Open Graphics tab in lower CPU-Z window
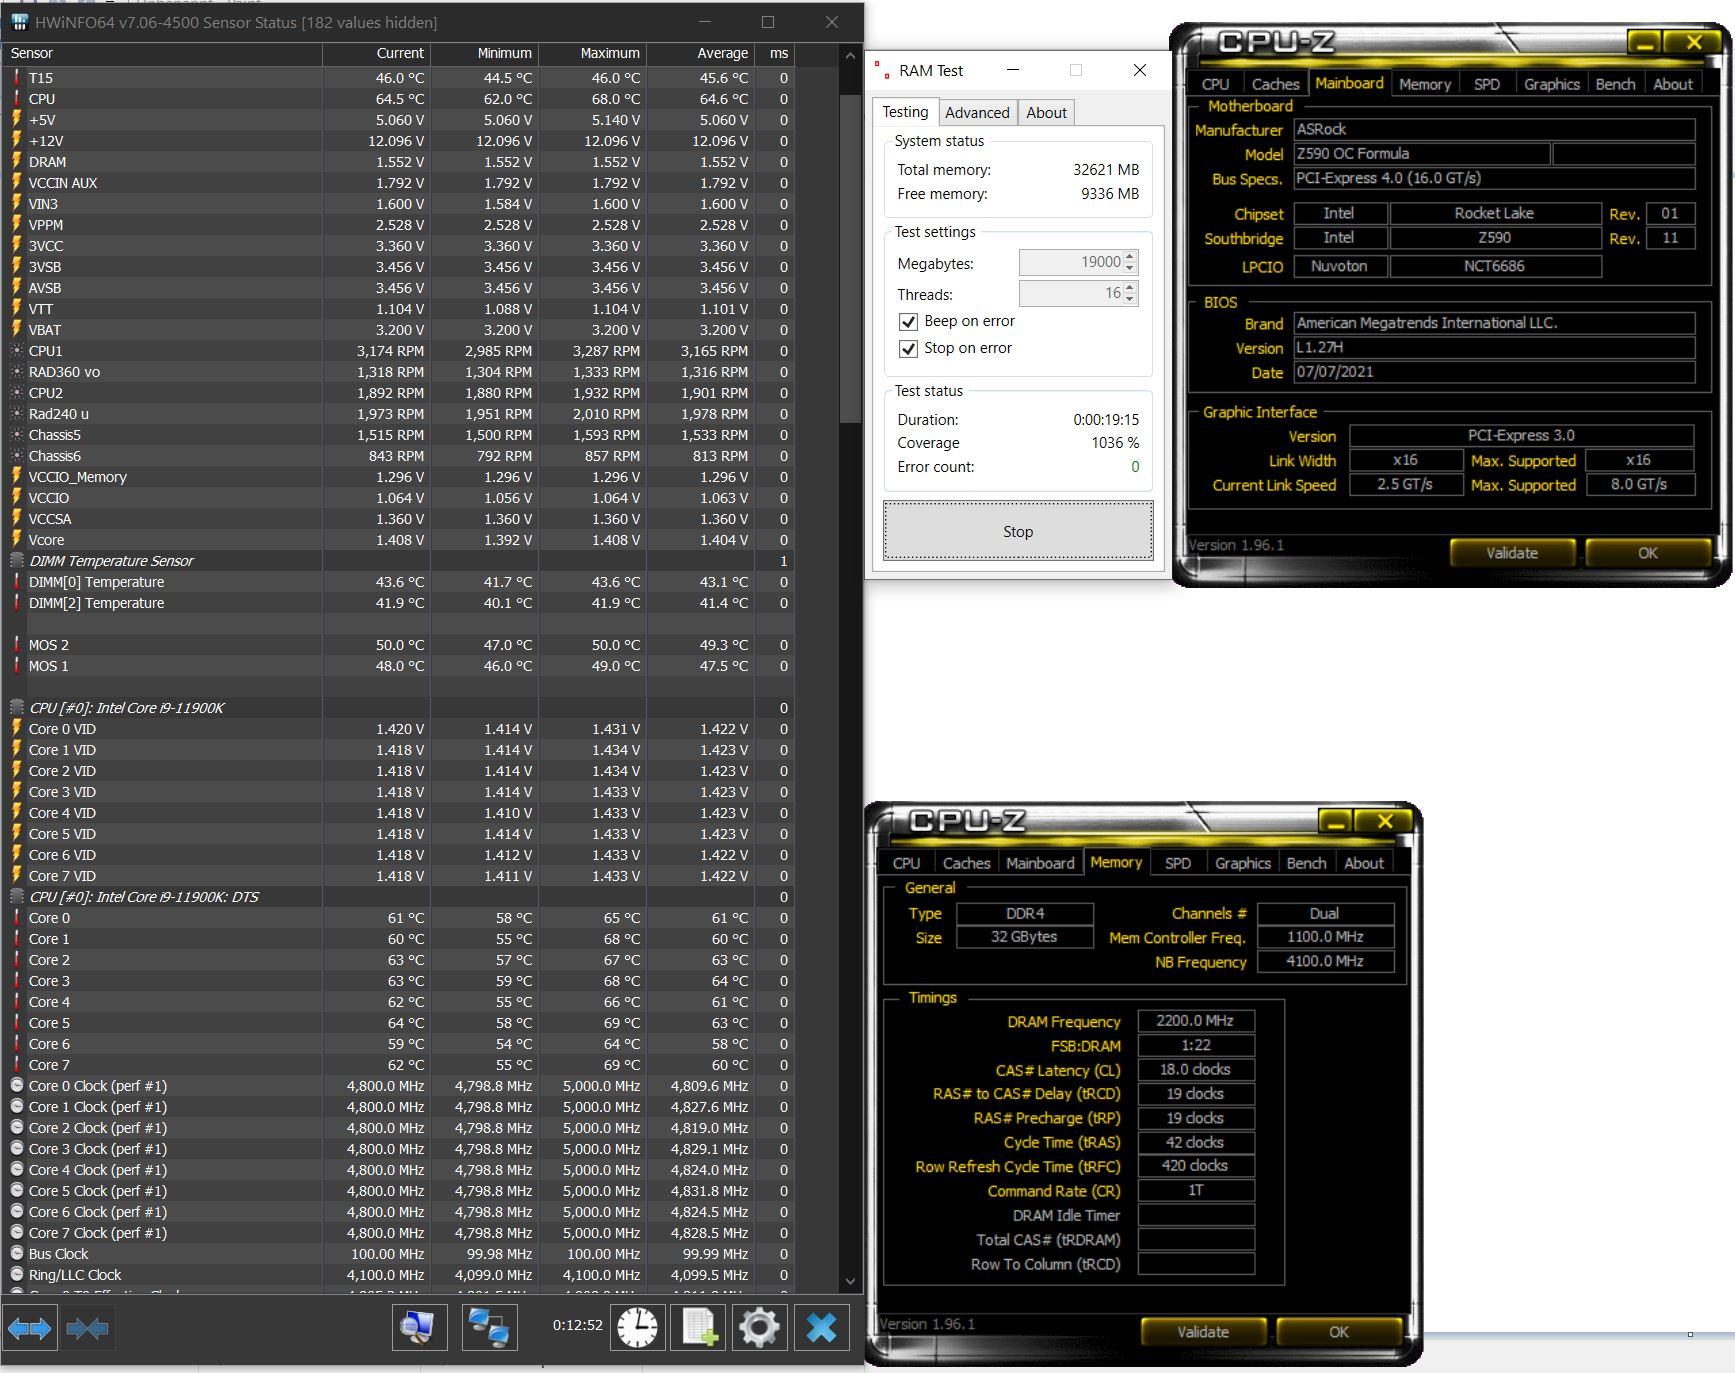Image resolution: width=1735 pixels, height=1373 pixels. pyautogui.click(x=1242, y=863)
